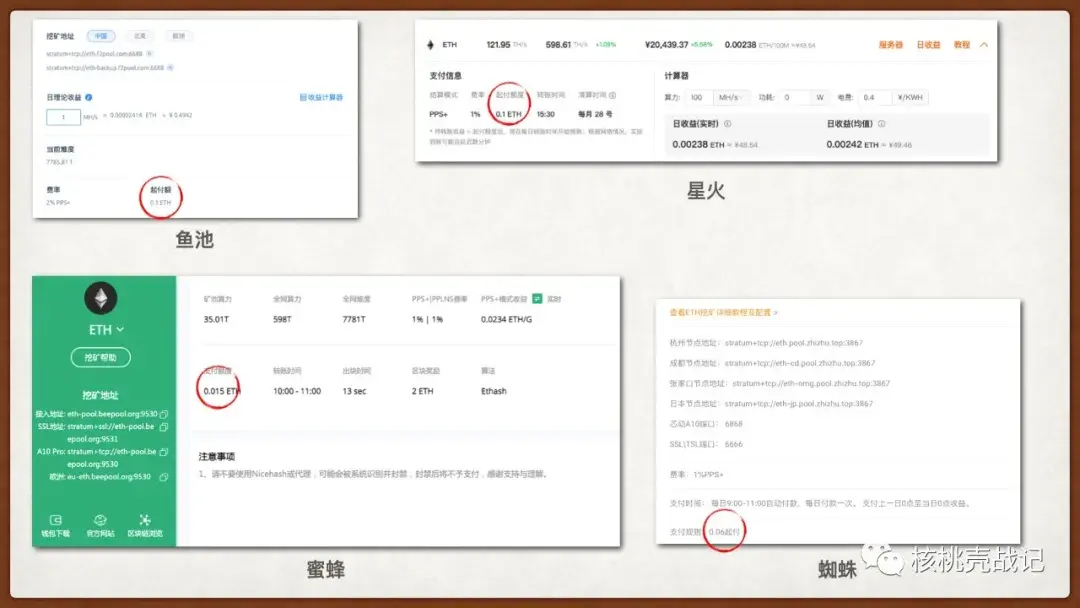Open the 日收益 link in 星火 panel

tap(928, 45)
